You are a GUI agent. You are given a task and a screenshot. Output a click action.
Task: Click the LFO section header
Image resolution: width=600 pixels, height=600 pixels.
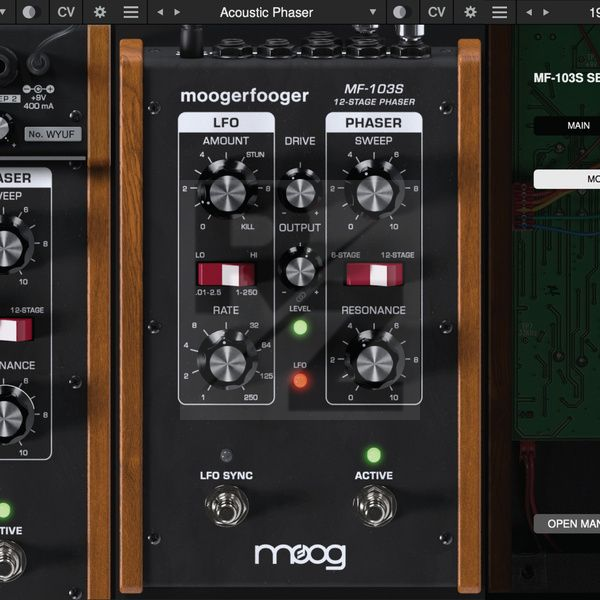click(x=226, y=123)
